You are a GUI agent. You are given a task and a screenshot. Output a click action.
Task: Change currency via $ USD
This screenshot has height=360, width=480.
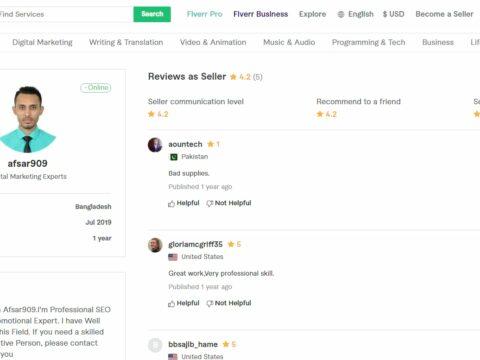(x=393, y=14)
